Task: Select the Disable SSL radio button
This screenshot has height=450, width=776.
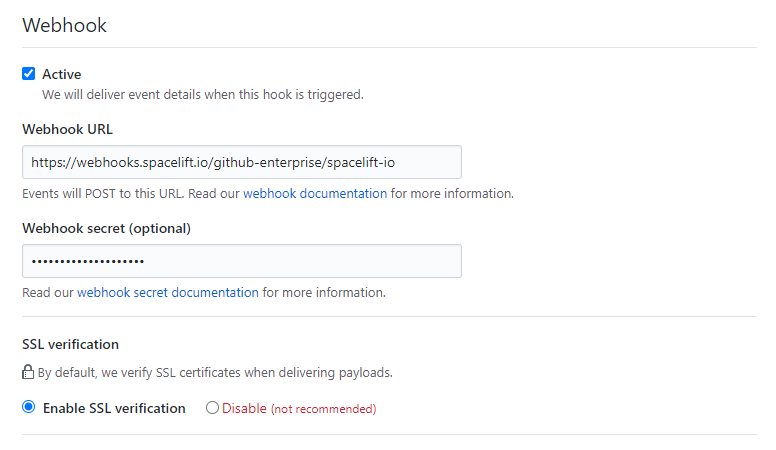Action: (x=212, y=408)
